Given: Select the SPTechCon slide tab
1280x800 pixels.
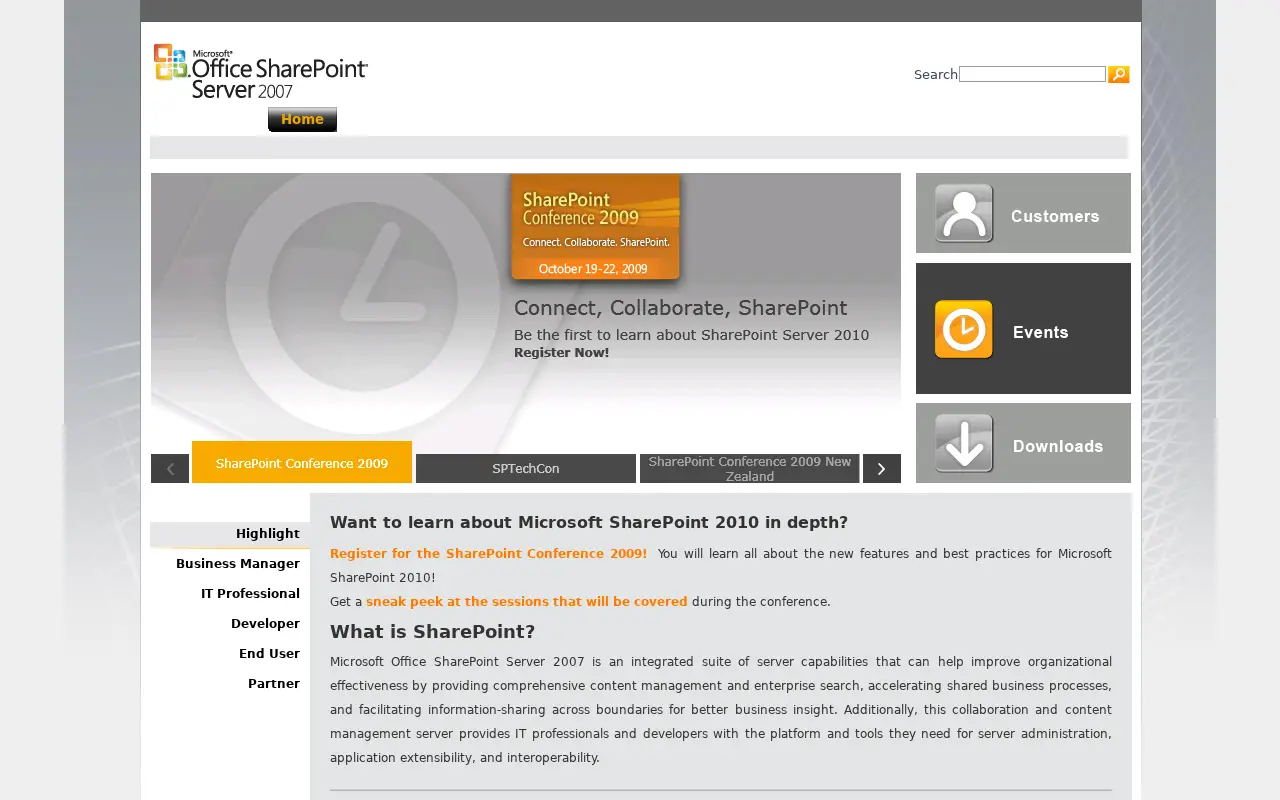Looking at the screenshot, I should click(526, 468).
